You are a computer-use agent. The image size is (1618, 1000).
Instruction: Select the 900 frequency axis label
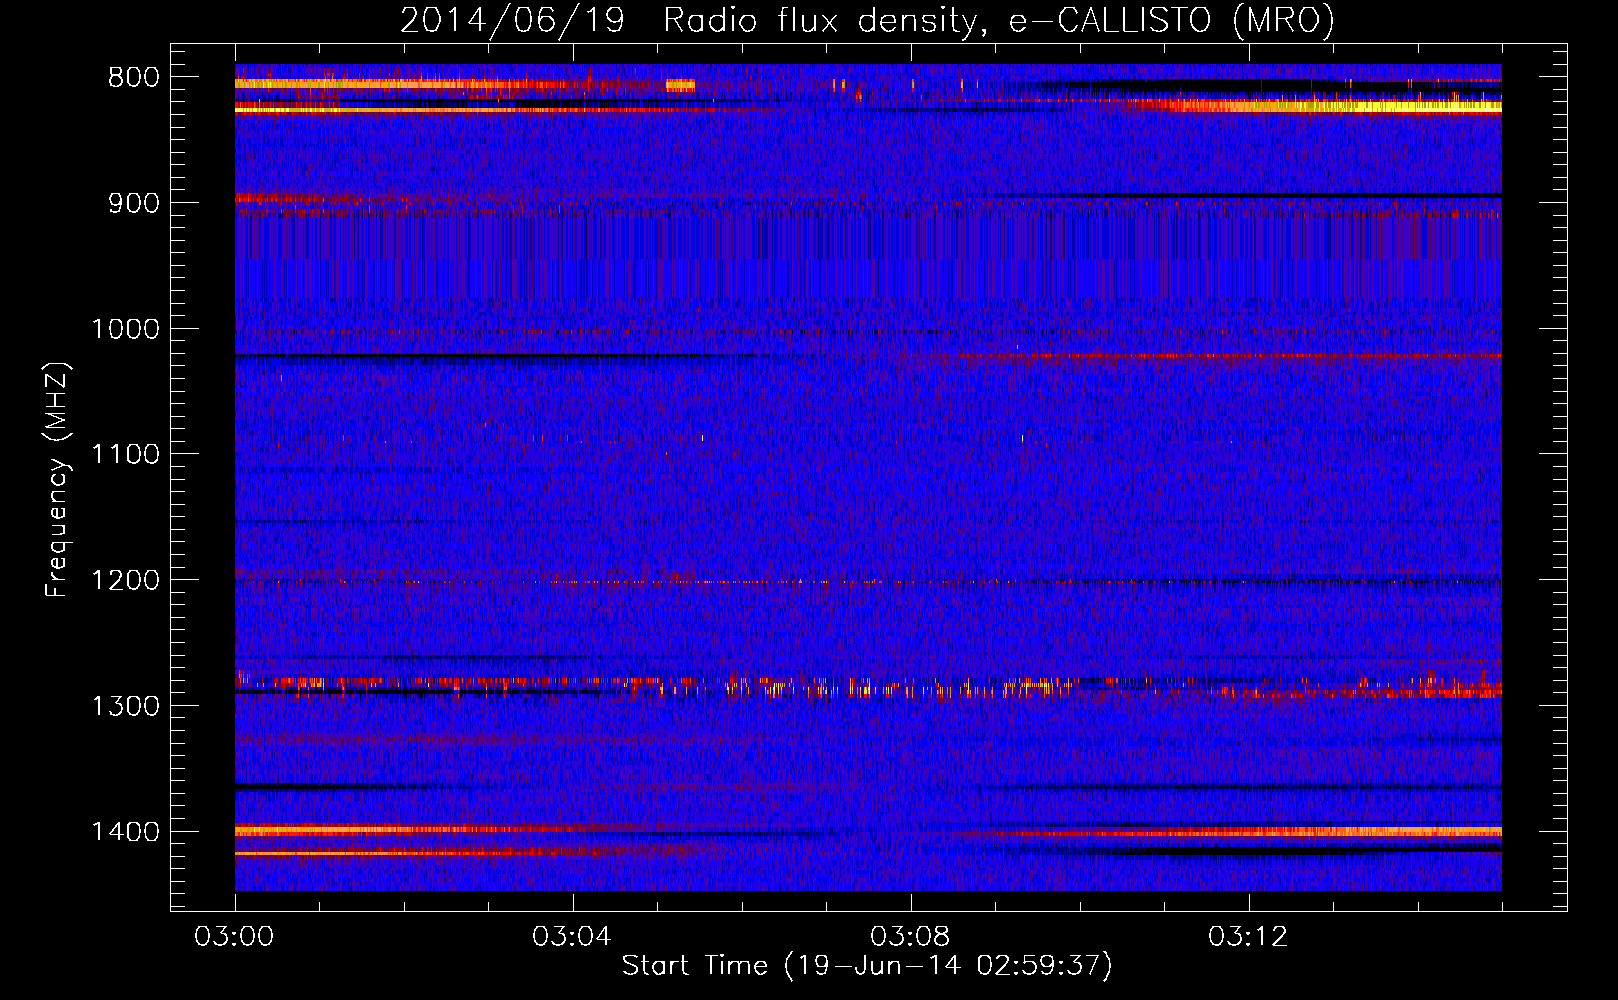pyautogui.click(x=134, y=203)
